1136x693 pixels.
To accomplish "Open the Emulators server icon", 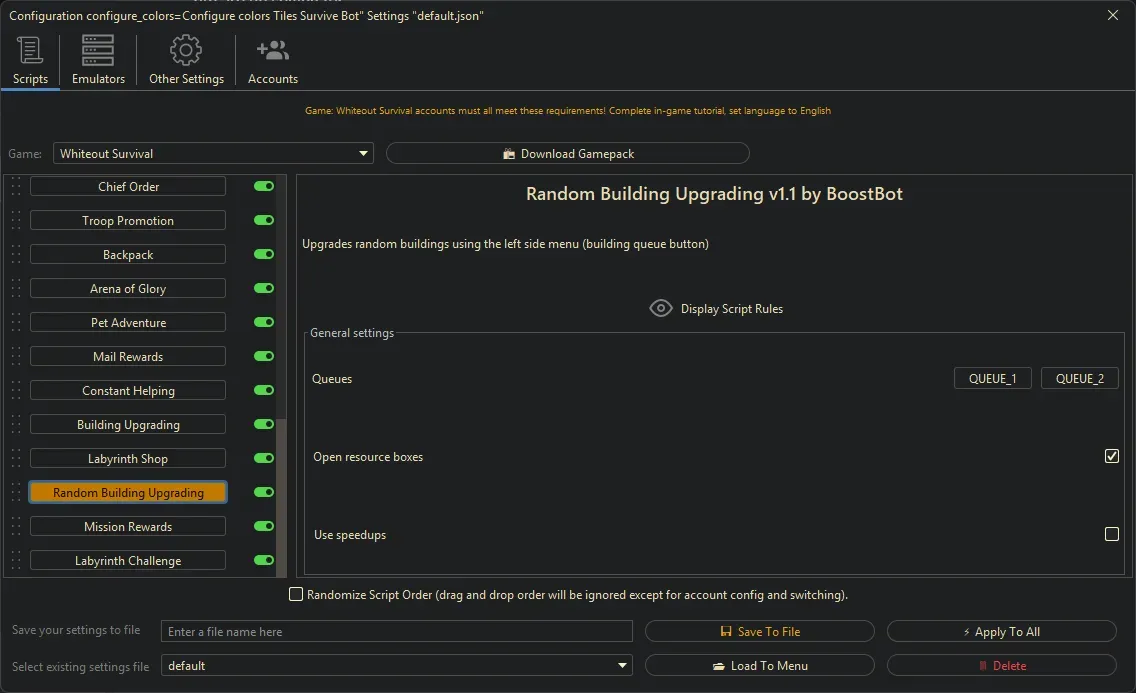I will [x=98, y=50].
